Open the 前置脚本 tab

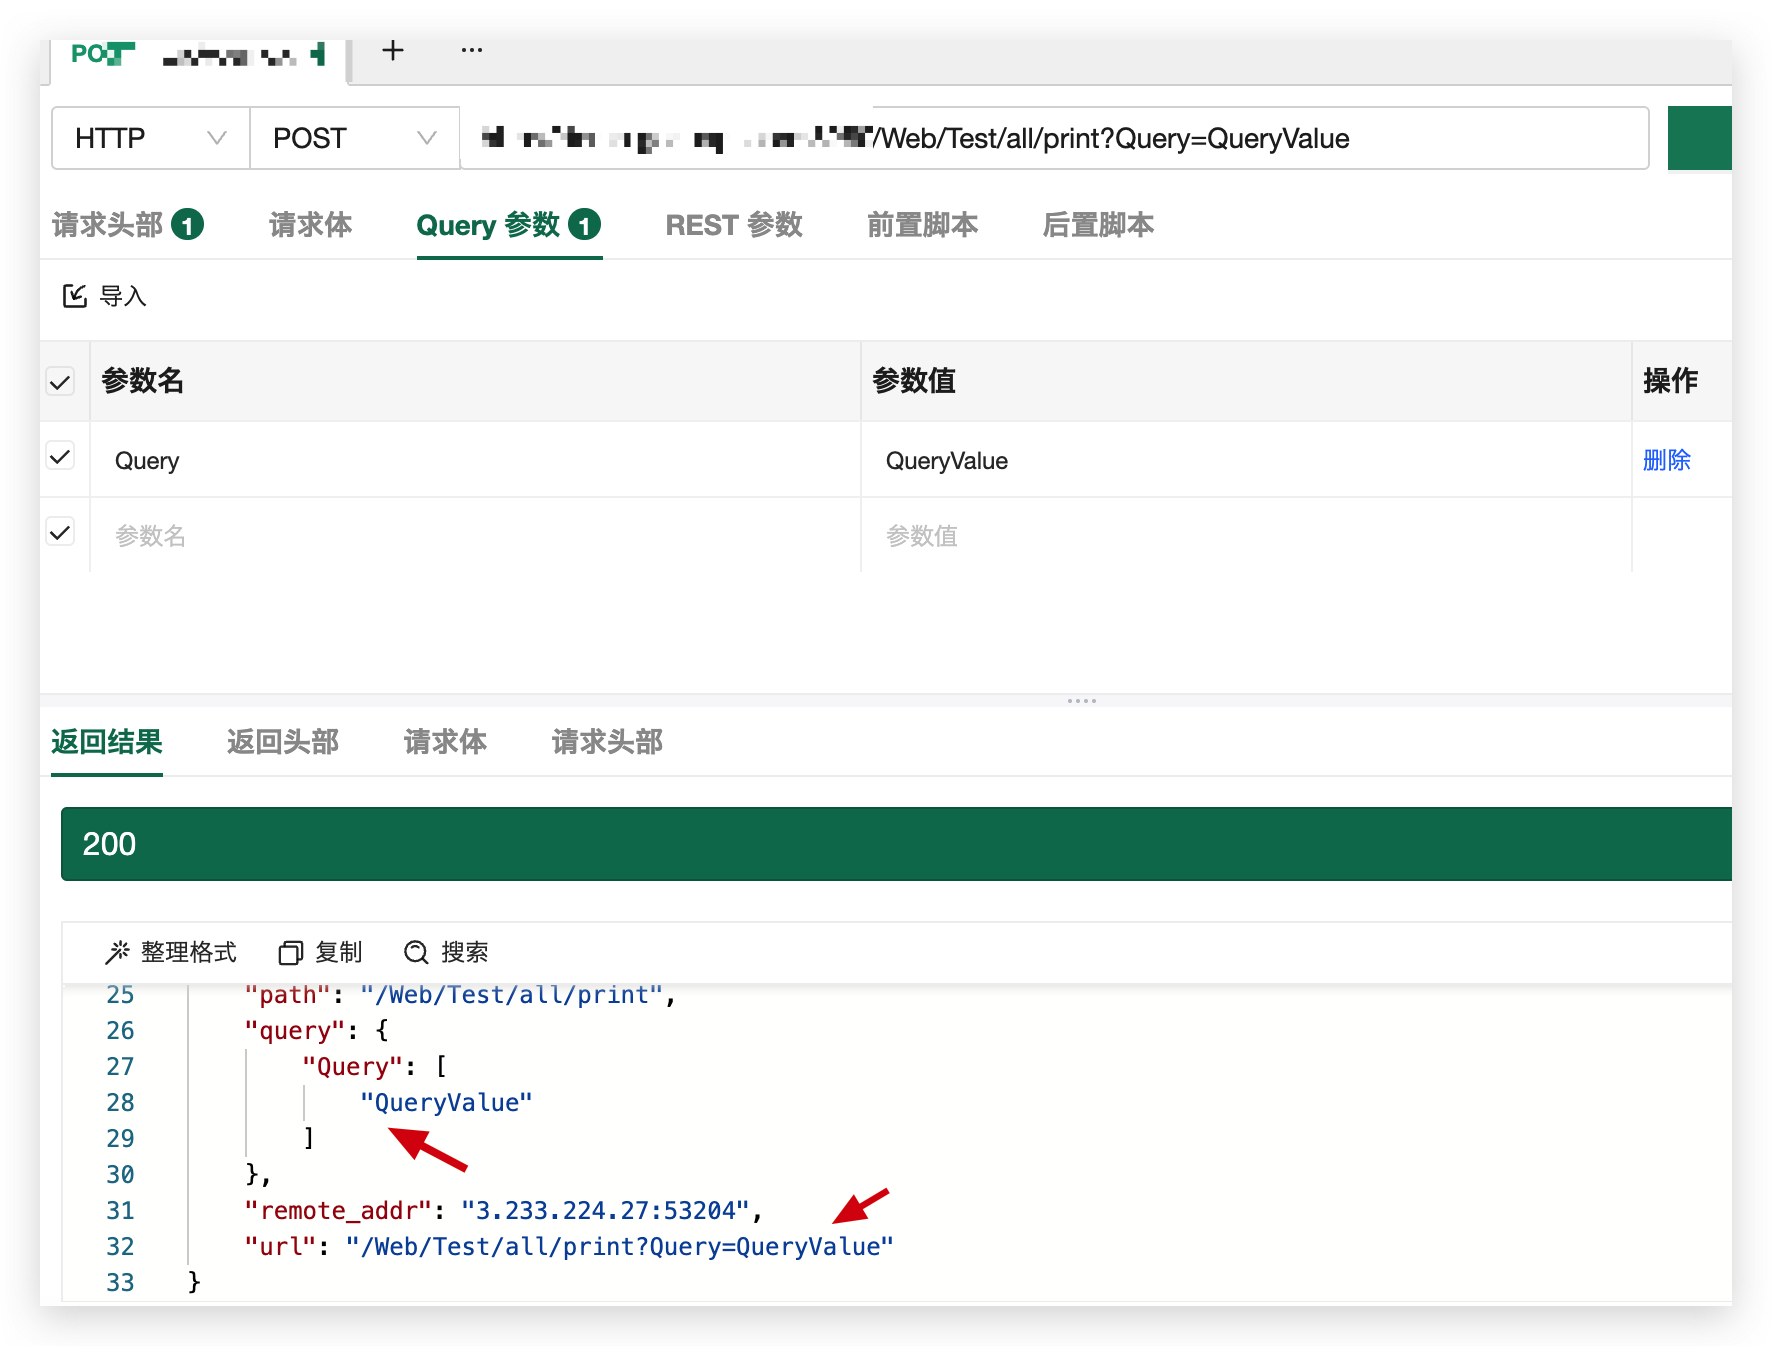(x=923, y=225)
